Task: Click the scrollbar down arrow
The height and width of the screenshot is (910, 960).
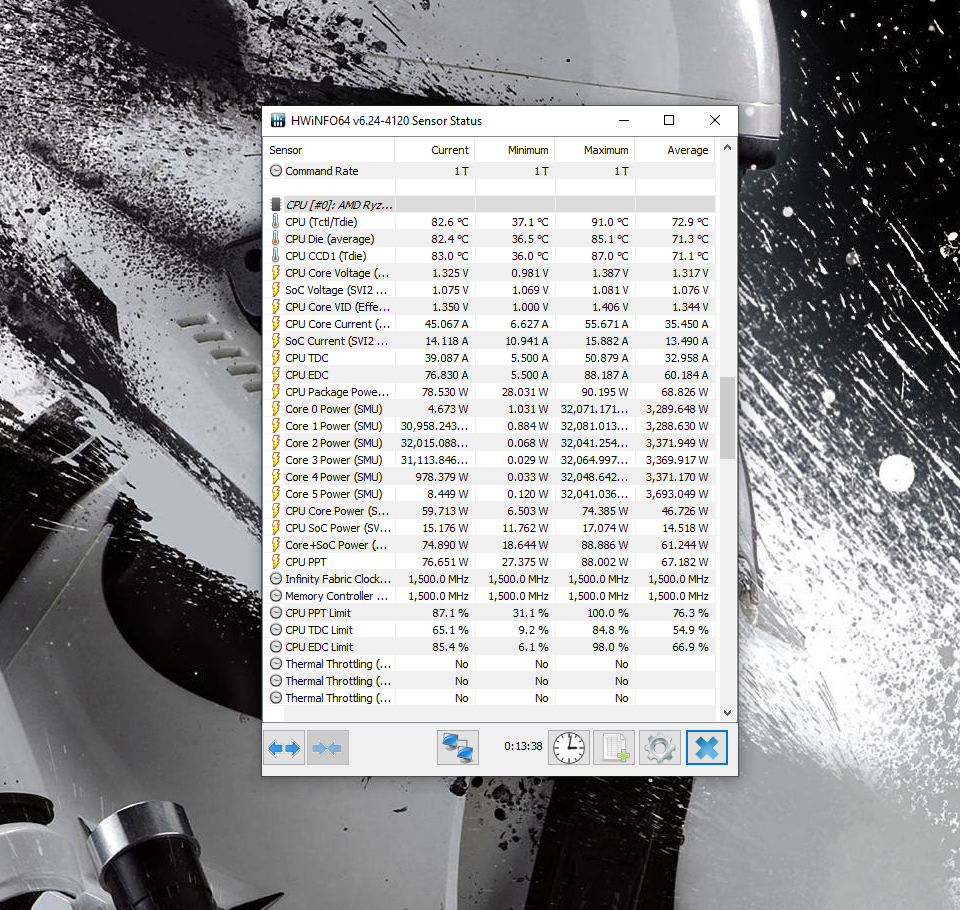Action: (x=727, y=713)
